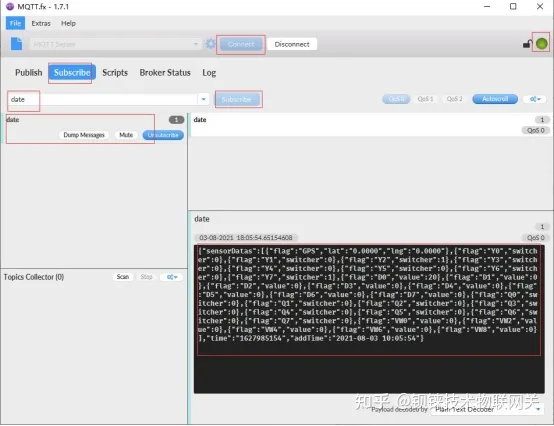Click the QoS 0 label in message details
The image size is (554, 426).
point(535,238)
